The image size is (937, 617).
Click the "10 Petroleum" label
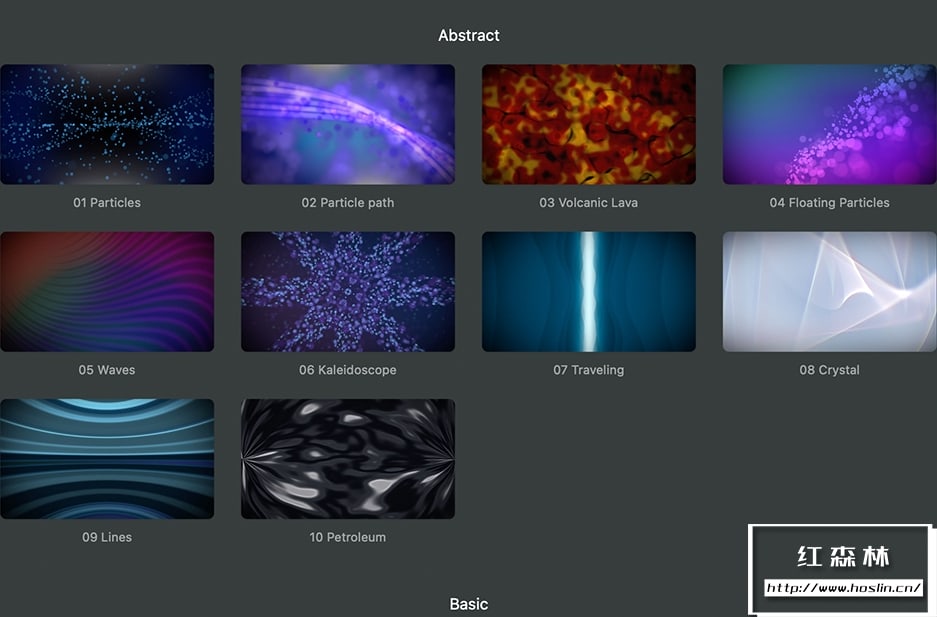coord(348,537)
